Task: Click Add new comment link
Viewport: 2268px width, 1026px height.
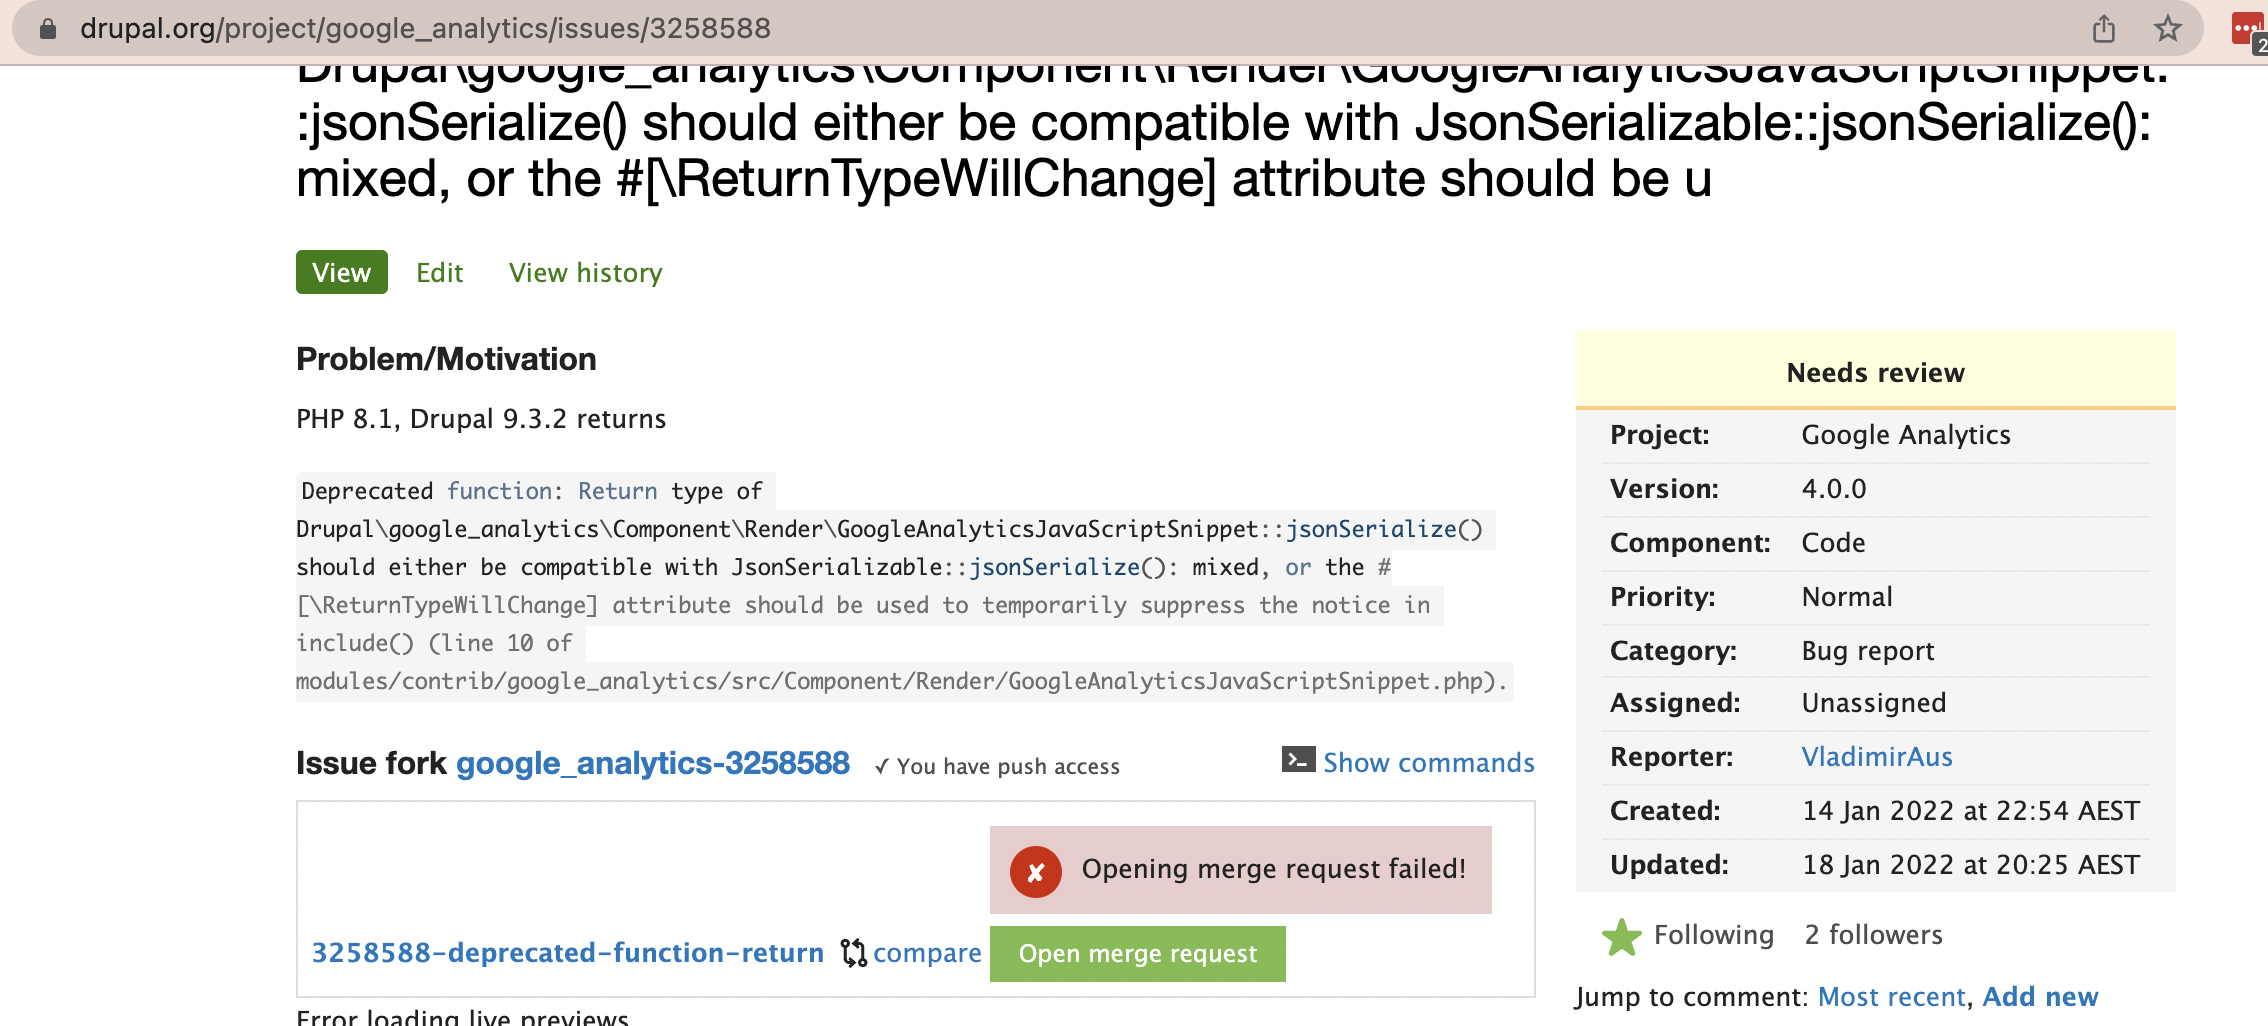Action: point(2040,997)
